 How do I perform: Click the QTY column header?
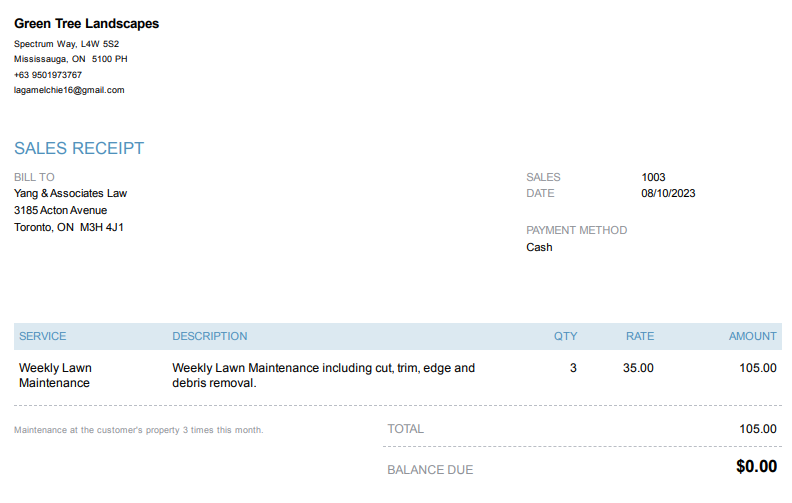tap(565, 336)
